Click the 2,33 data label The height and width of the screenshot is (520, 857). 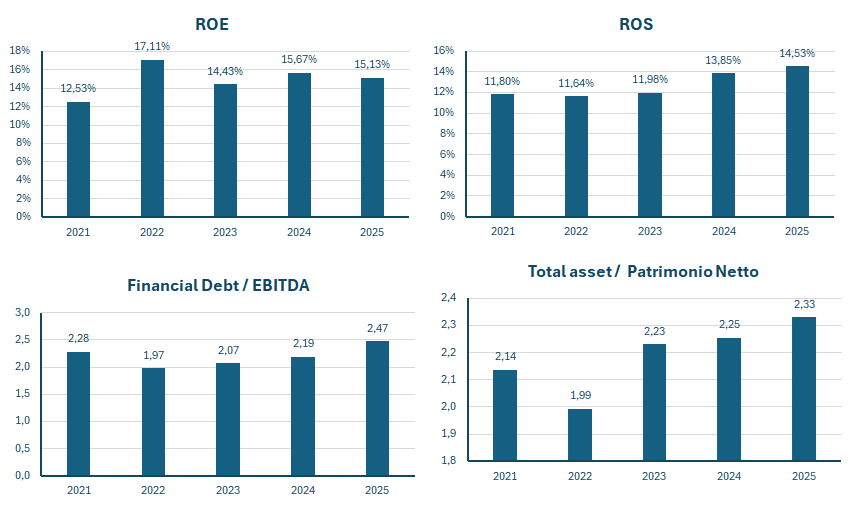click(805, 304)
